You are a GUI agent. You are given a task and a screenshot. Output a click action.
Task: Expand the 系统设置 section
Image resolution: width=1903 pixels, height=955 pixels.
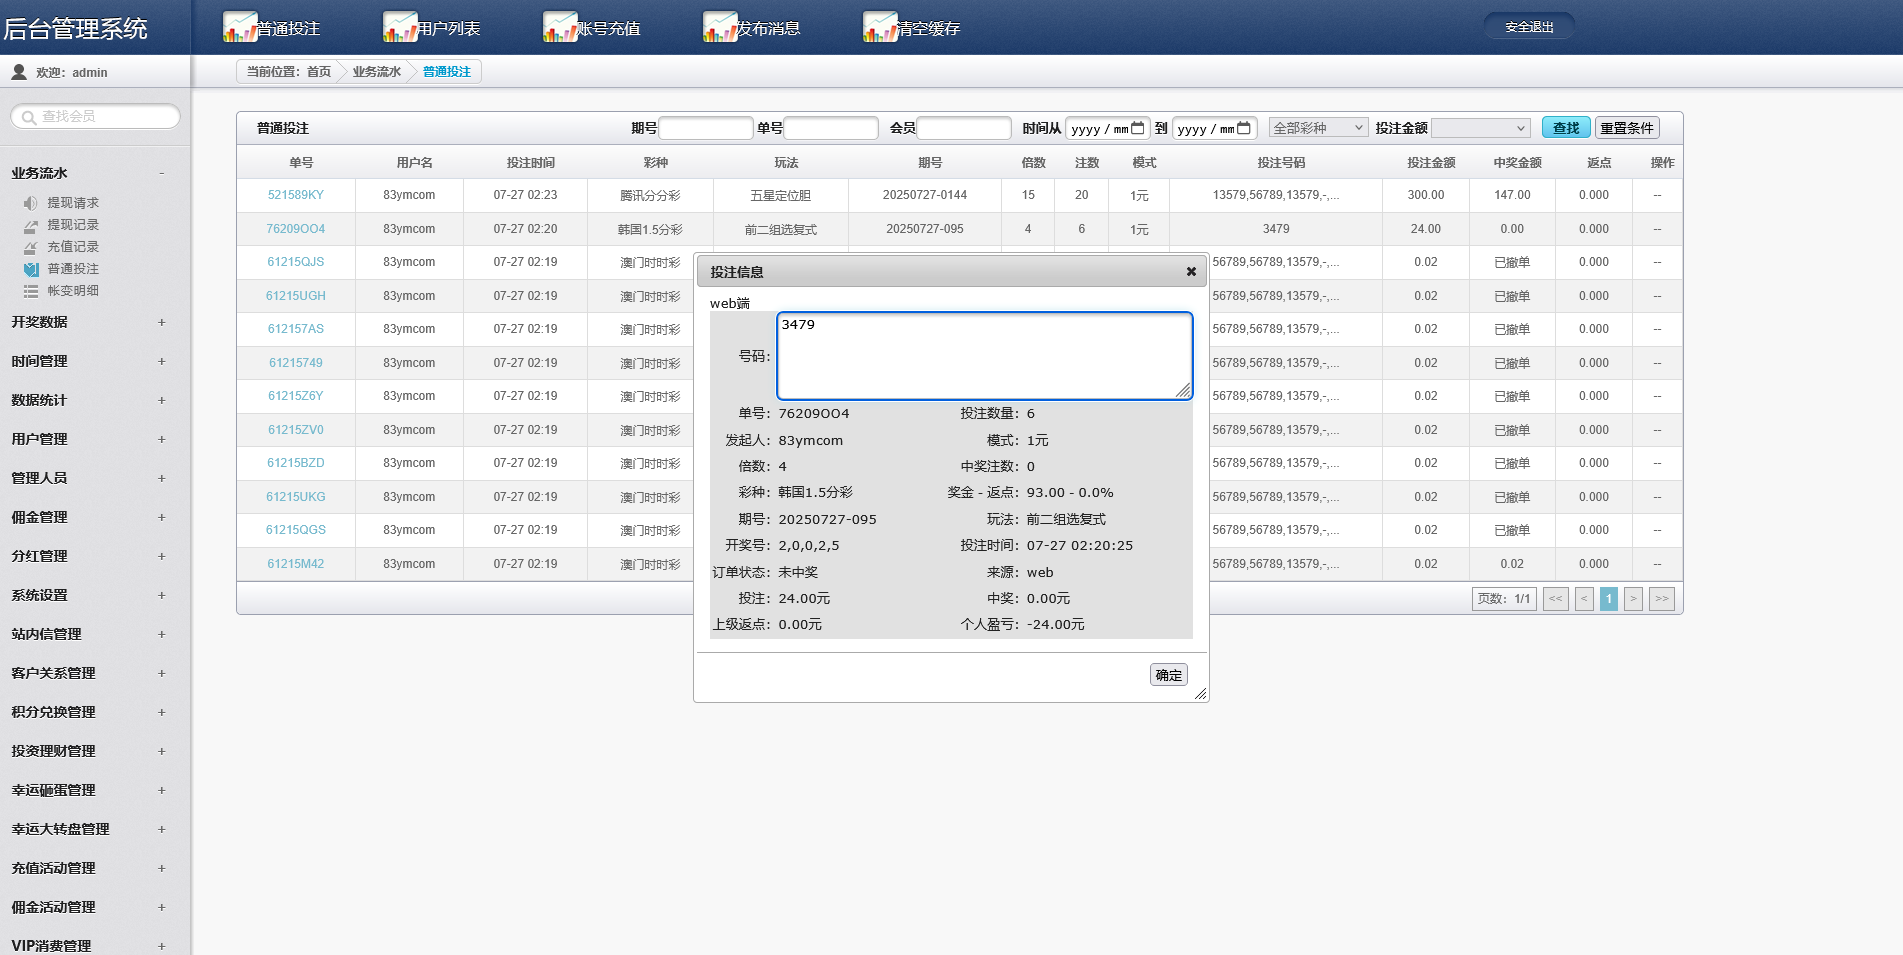(161, 595)
